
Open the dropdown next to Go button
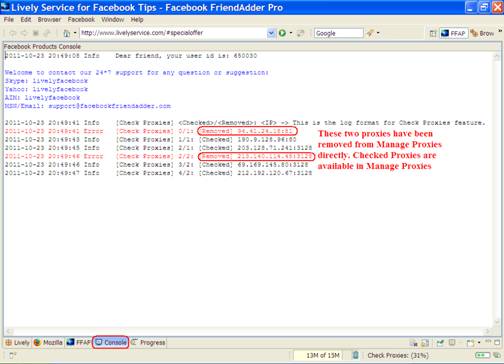(x=291, y=33)
